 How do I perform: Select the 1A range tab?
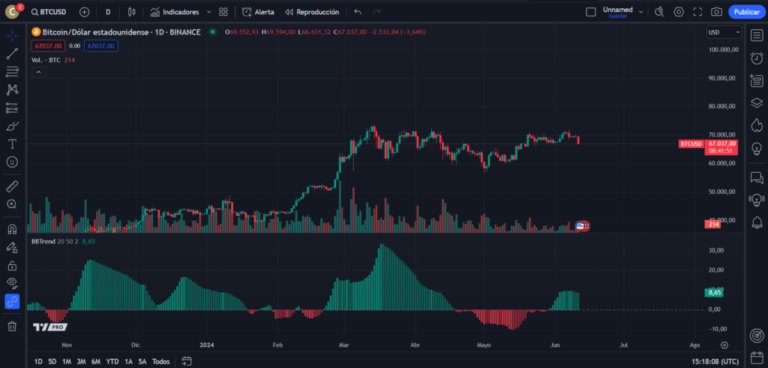click(128, 362)
